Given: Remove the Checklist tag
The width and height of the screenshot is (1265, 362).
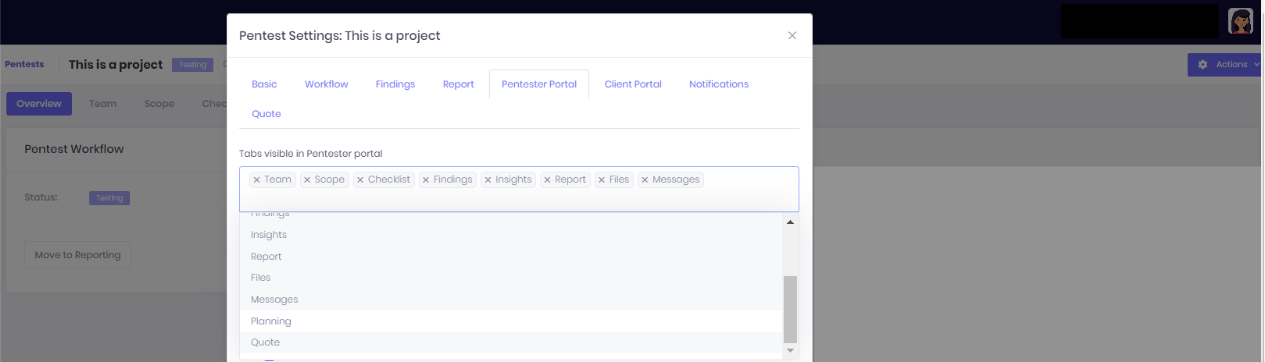Looking at the screenshot, I should click(360, 180).
